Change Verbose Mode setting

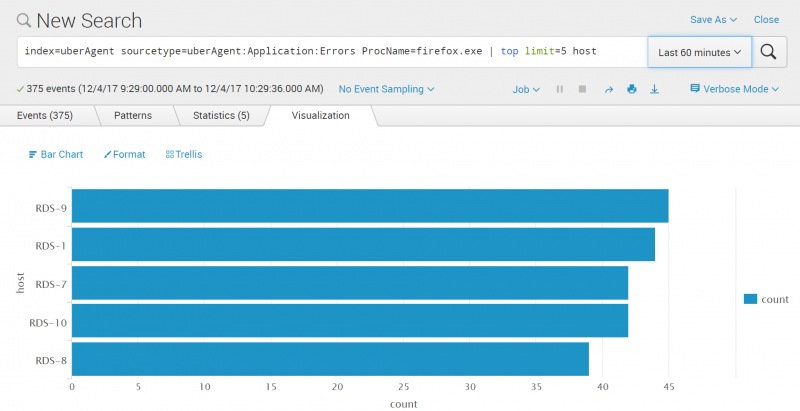735,89
